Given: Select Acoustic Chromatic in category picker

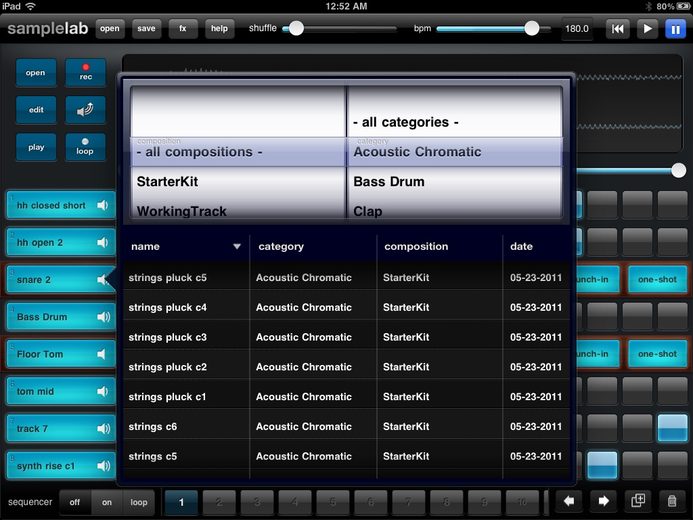Looking at the screenshot, I should tap(455, 152).
